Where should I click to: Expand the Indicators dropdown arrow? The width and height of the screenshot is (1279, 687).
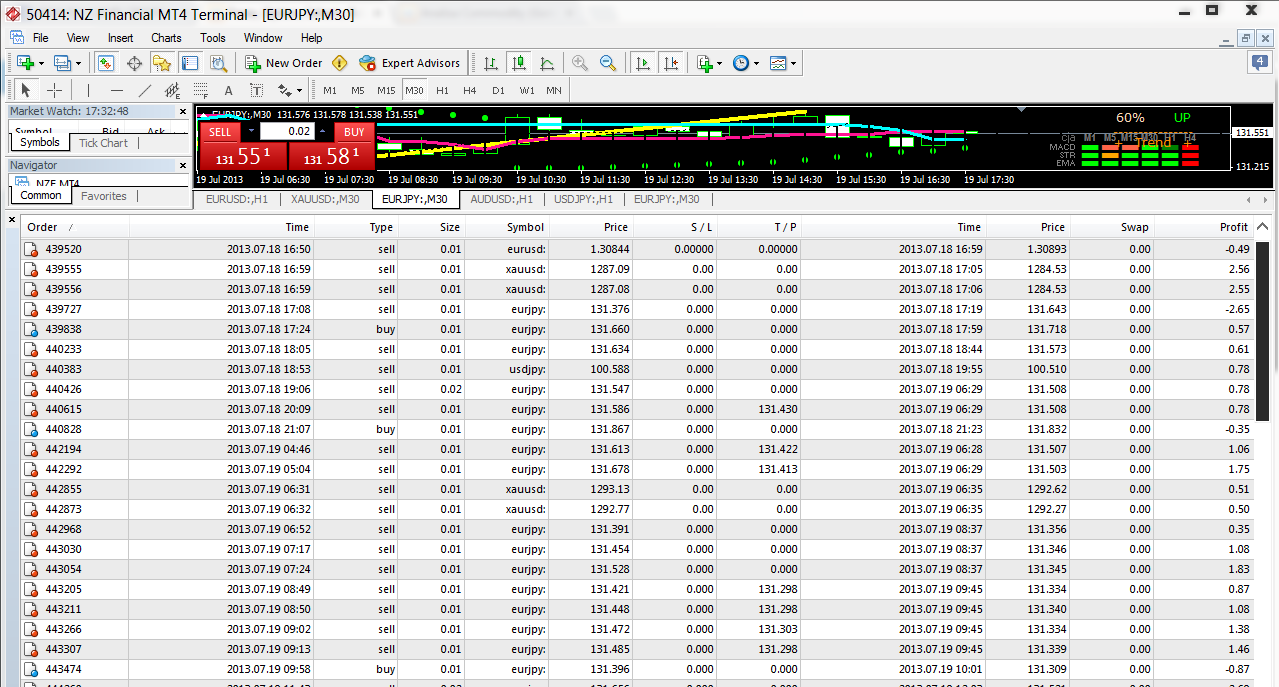point(720,63)
